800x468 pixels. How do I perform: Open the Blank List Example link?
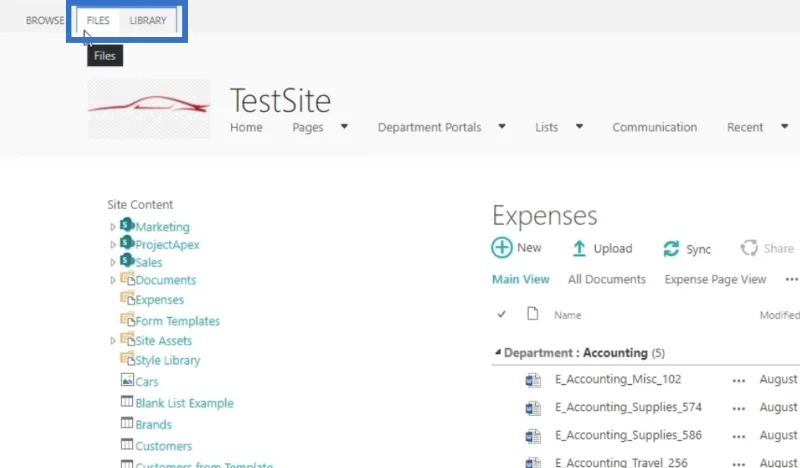pos(184,403)
